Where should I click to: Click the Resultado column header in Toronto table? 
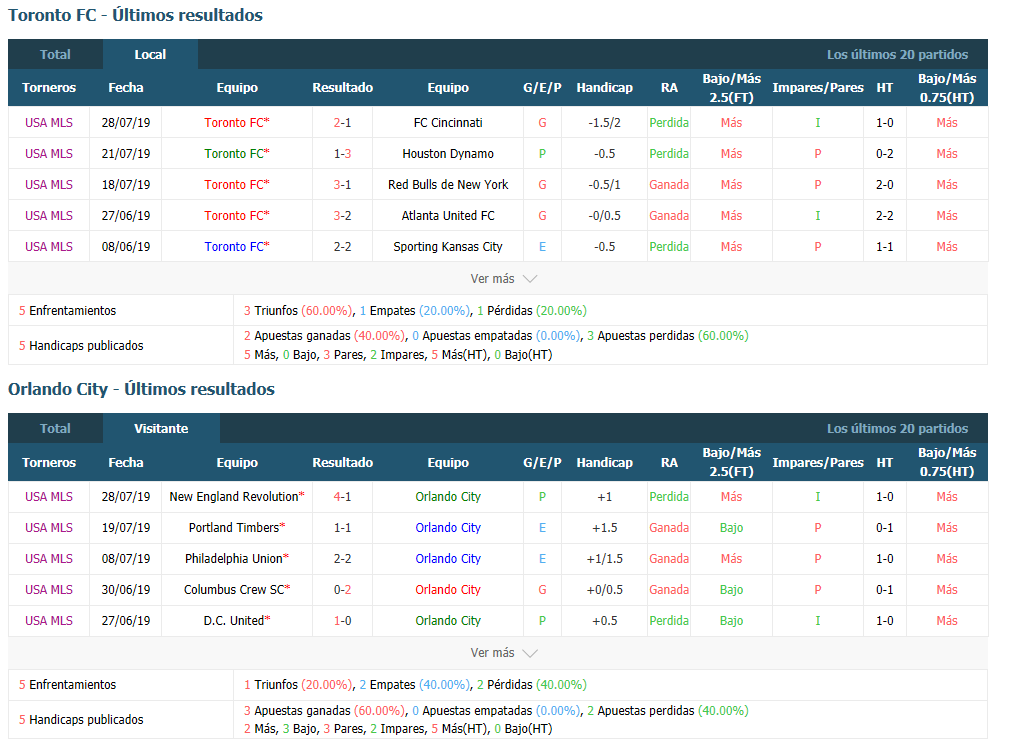[x=342, y=88]
